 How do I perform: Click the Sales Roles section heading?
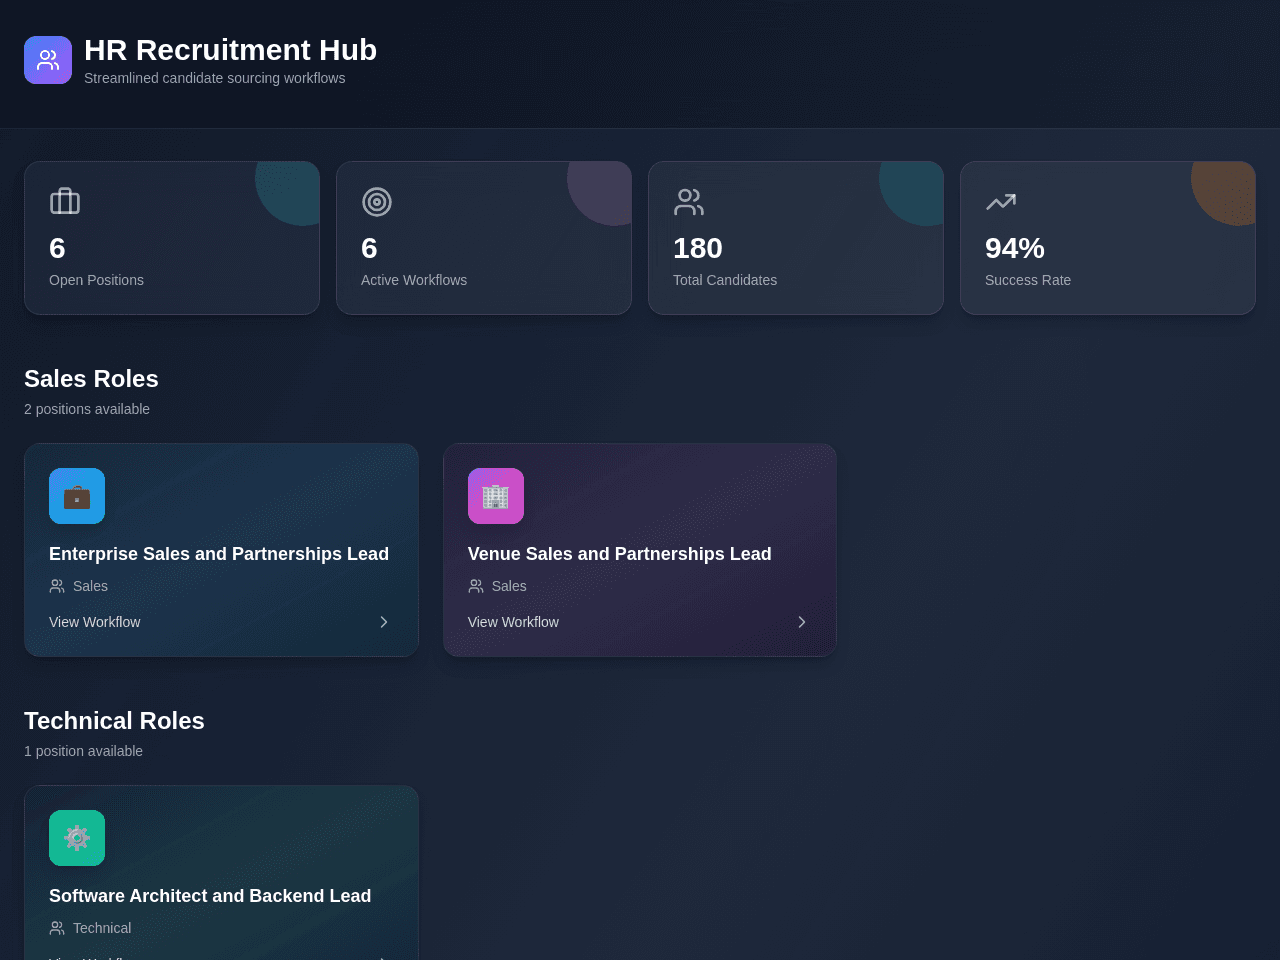tap(91, 379)
